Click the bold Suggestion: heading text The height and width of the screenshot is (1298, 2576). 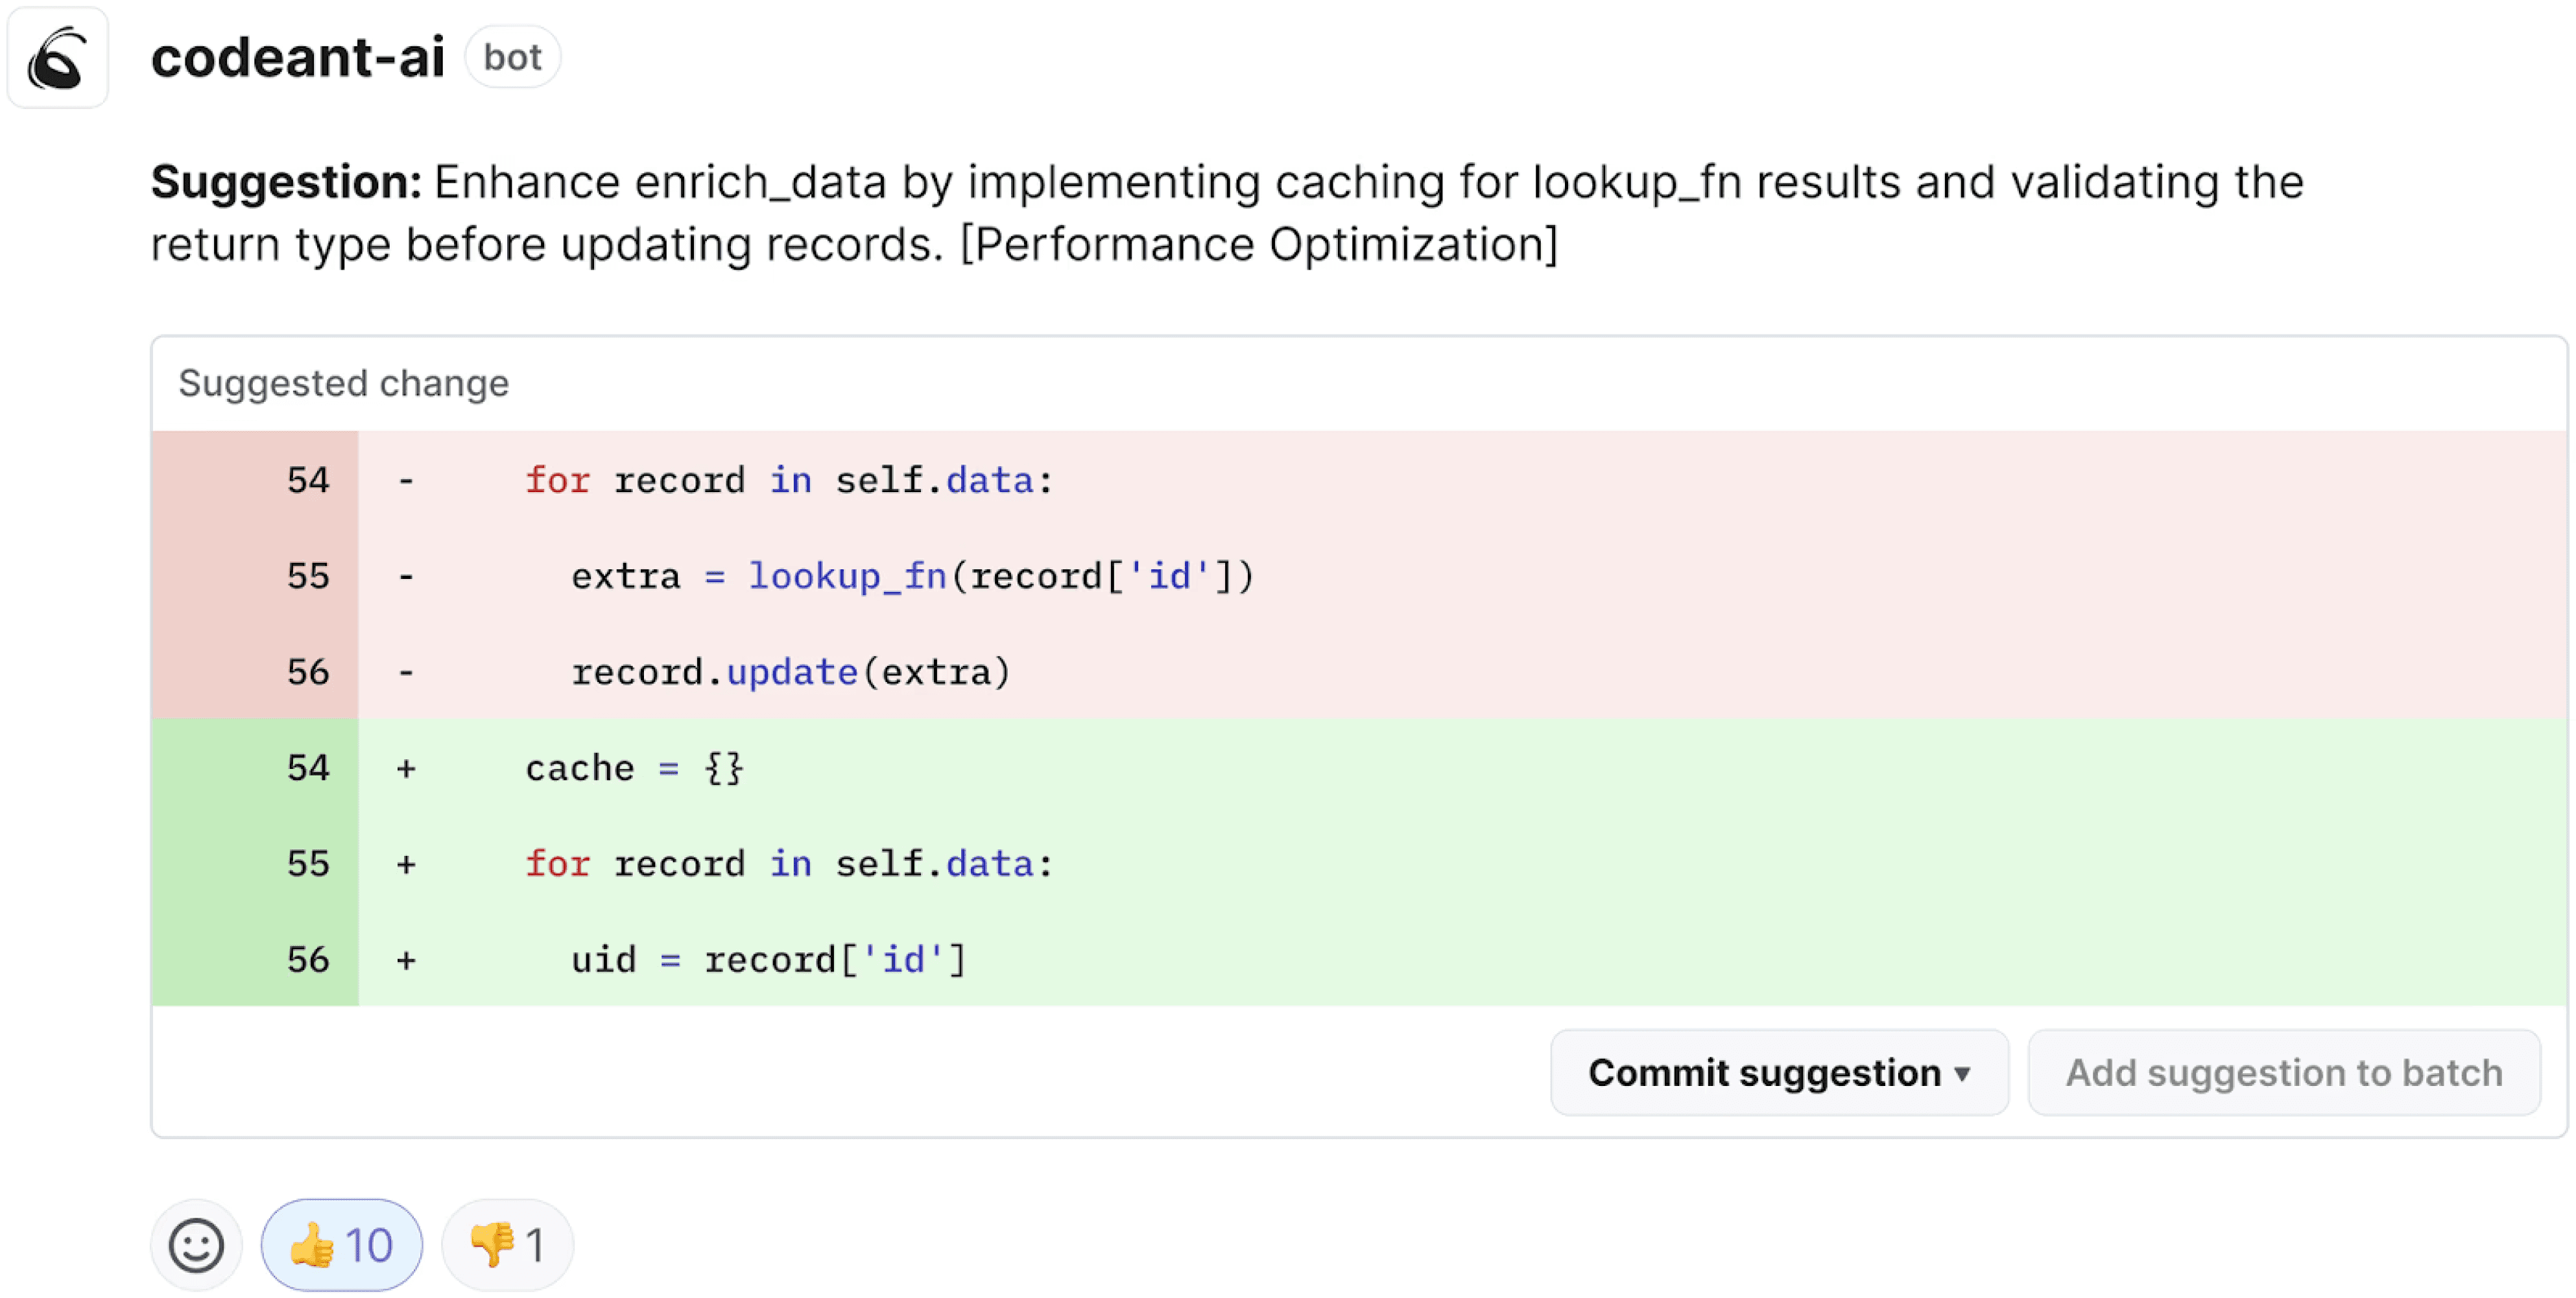tap(286, 183)
